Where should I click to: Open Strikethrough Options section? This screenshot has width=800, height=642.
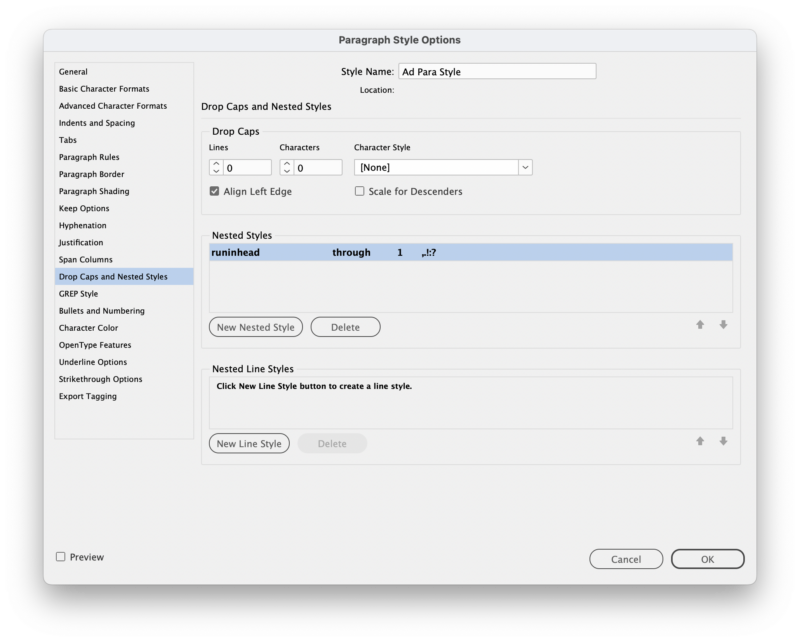(124, 379)
